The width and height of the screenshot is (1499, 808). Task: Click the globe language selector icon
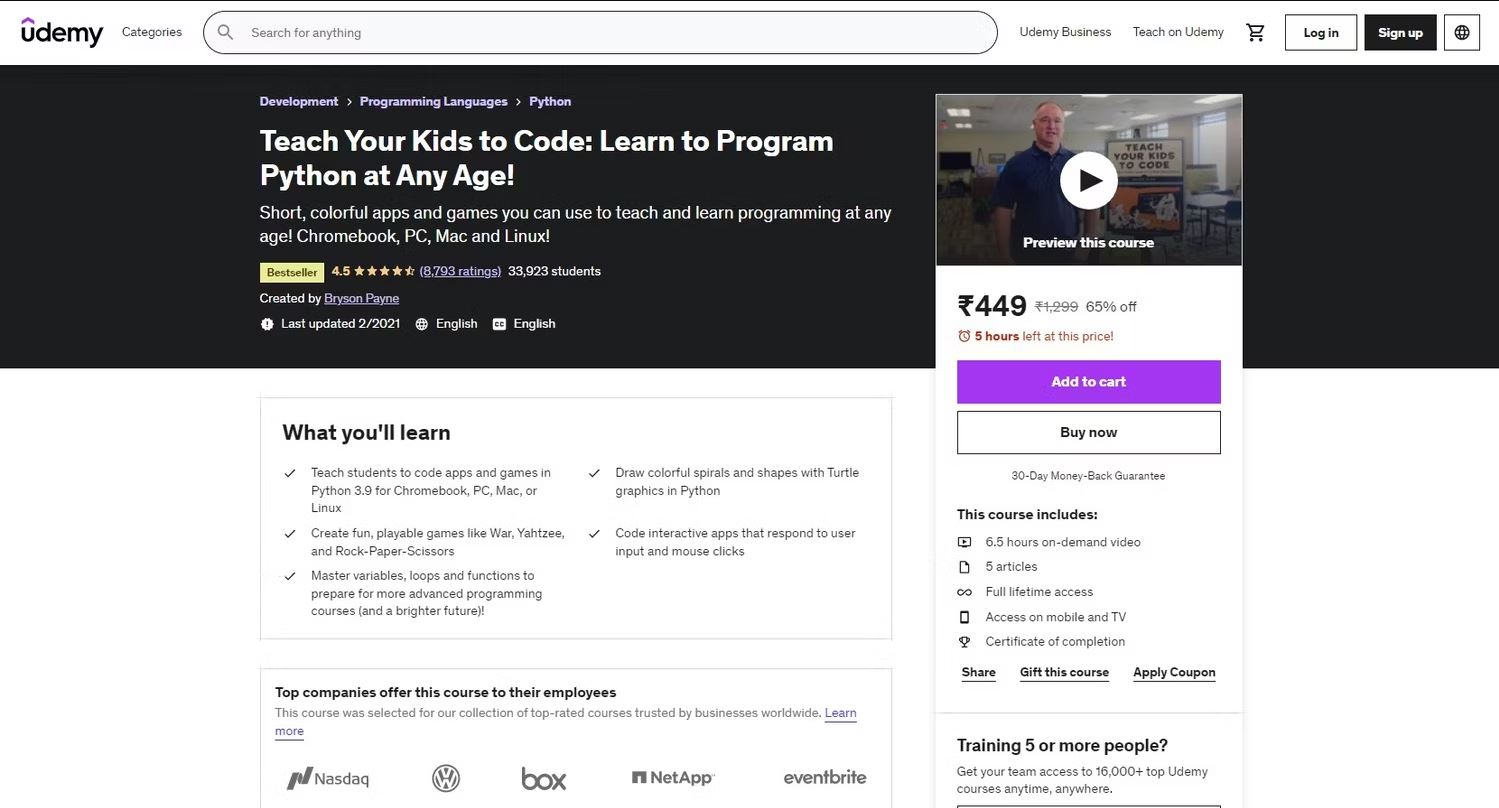pyautogui.click(x=1462, y=33)
